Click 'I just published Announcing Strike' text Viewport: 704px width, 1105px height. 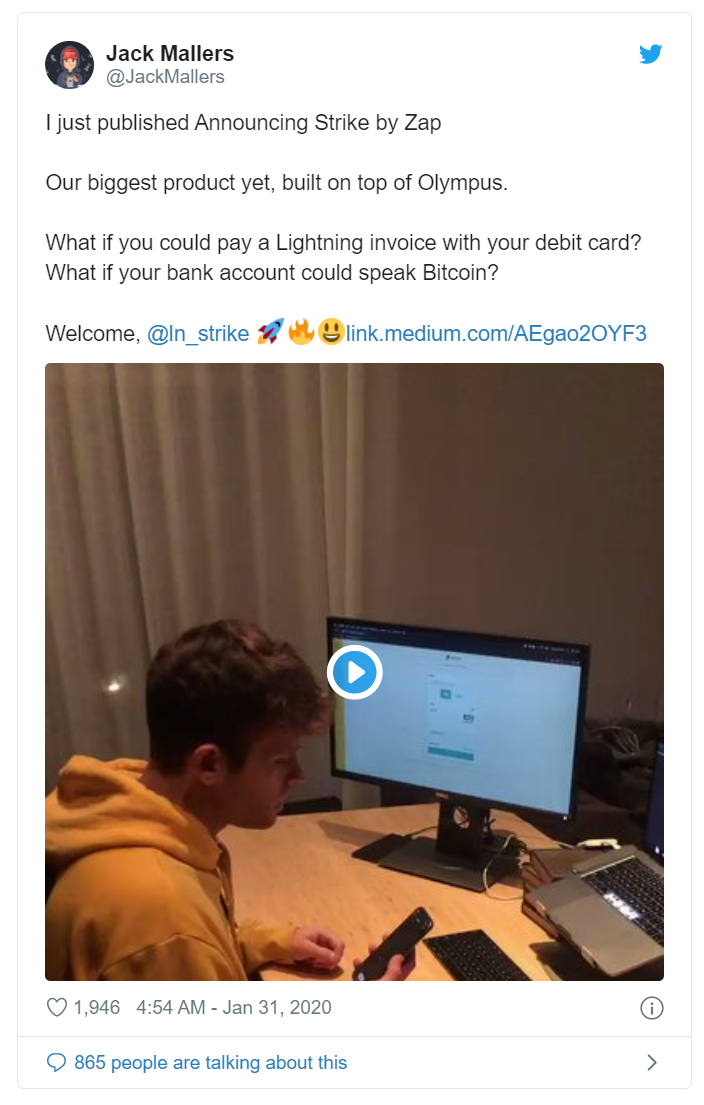tap(178, 123)
